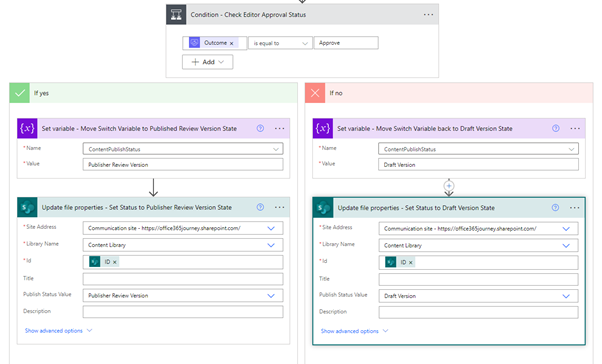Click SharePoint ID token icon in Draft Version card

(390, 262)
